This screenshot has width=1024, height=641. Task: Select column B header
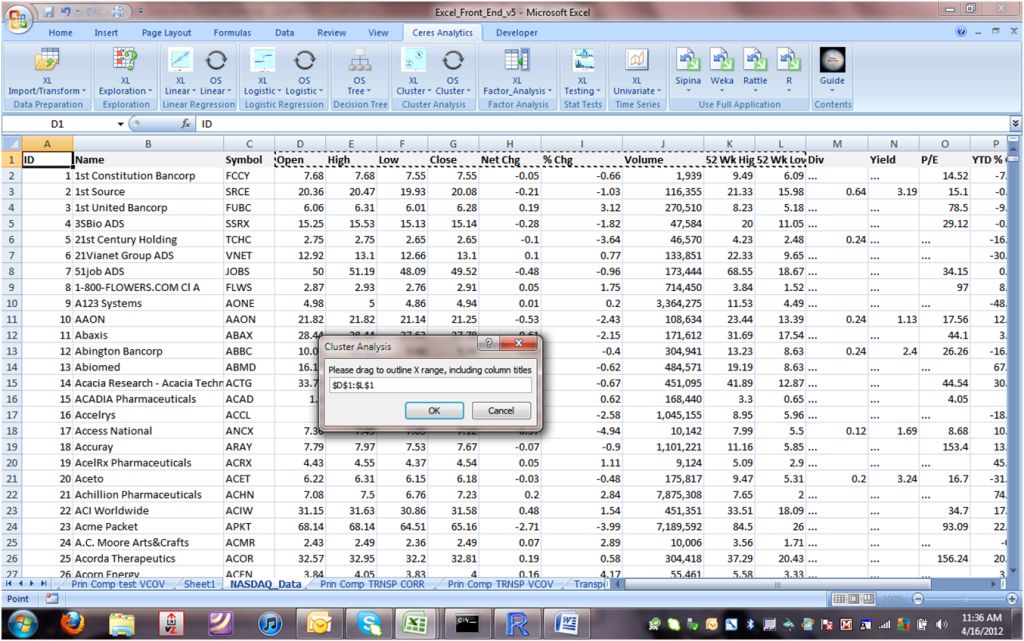tap(148, 144)
